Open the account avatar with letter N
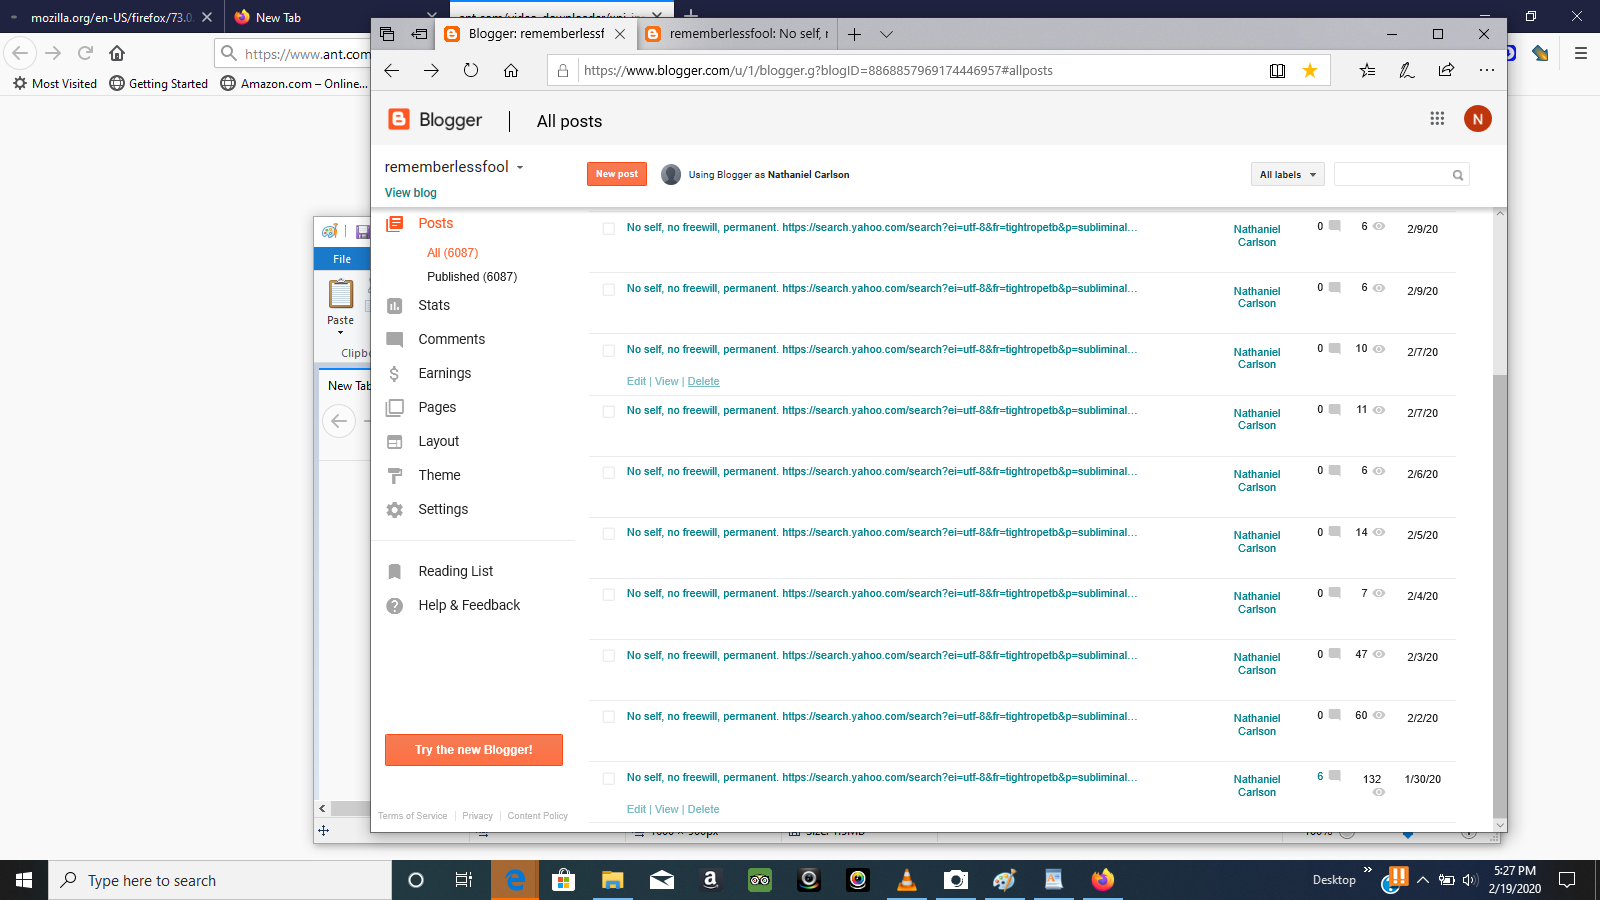The height and width of the screenshot is (900, 1600). (1478, 118)
